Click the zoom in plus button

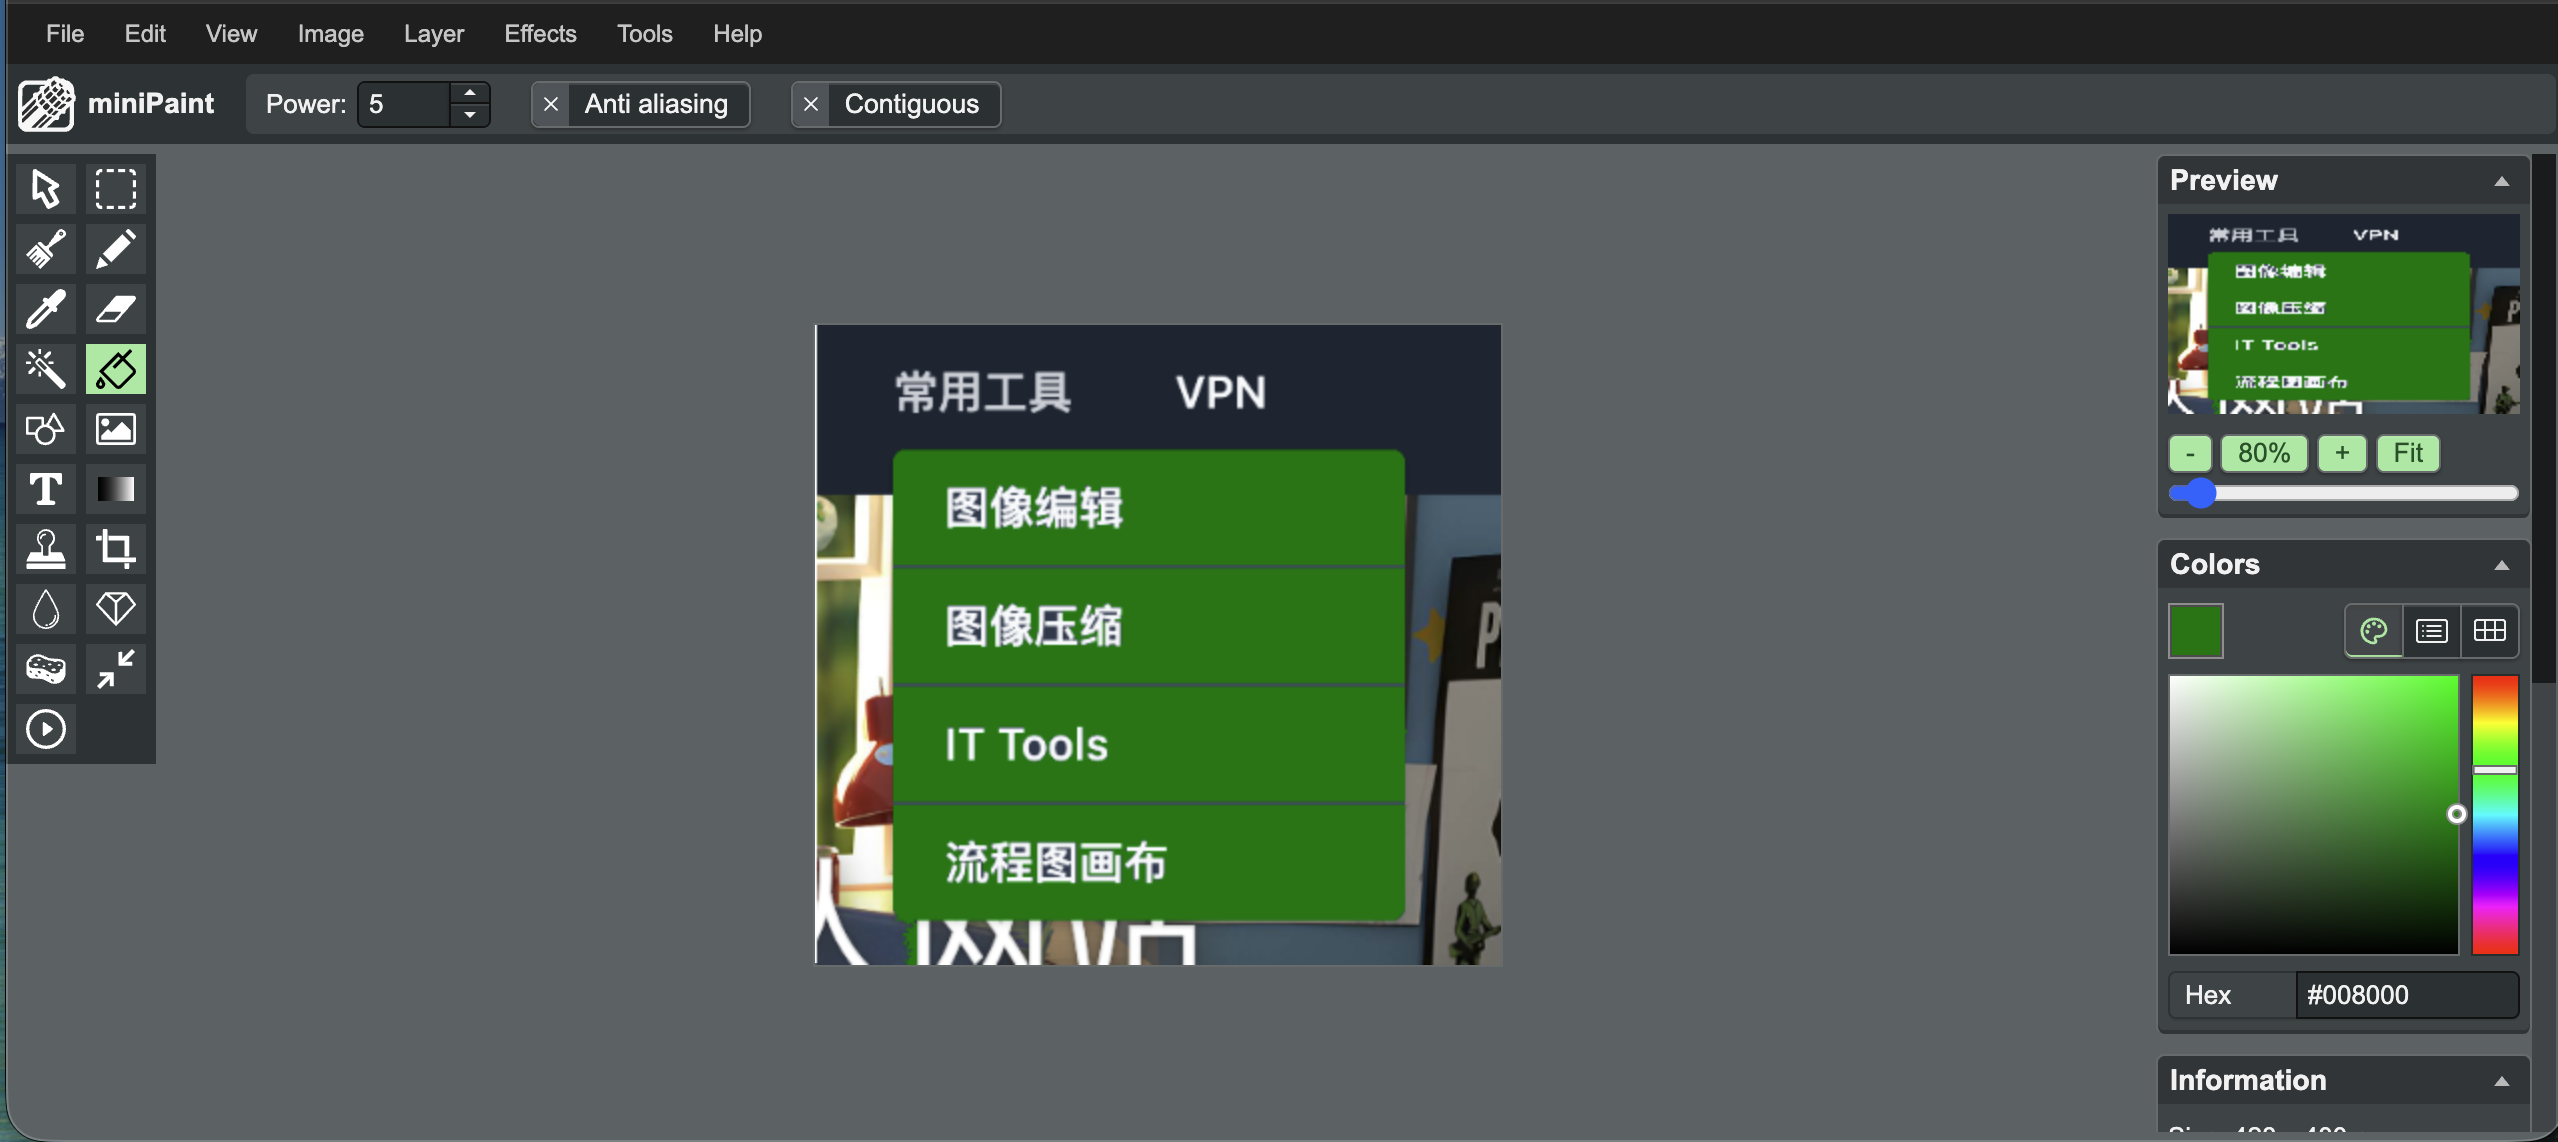2341,453
